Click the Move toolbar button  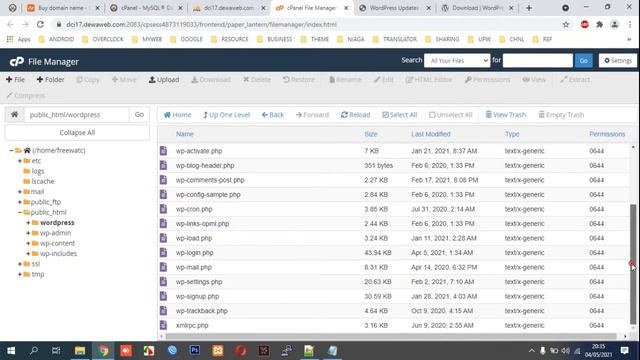[x=124, y=80]
